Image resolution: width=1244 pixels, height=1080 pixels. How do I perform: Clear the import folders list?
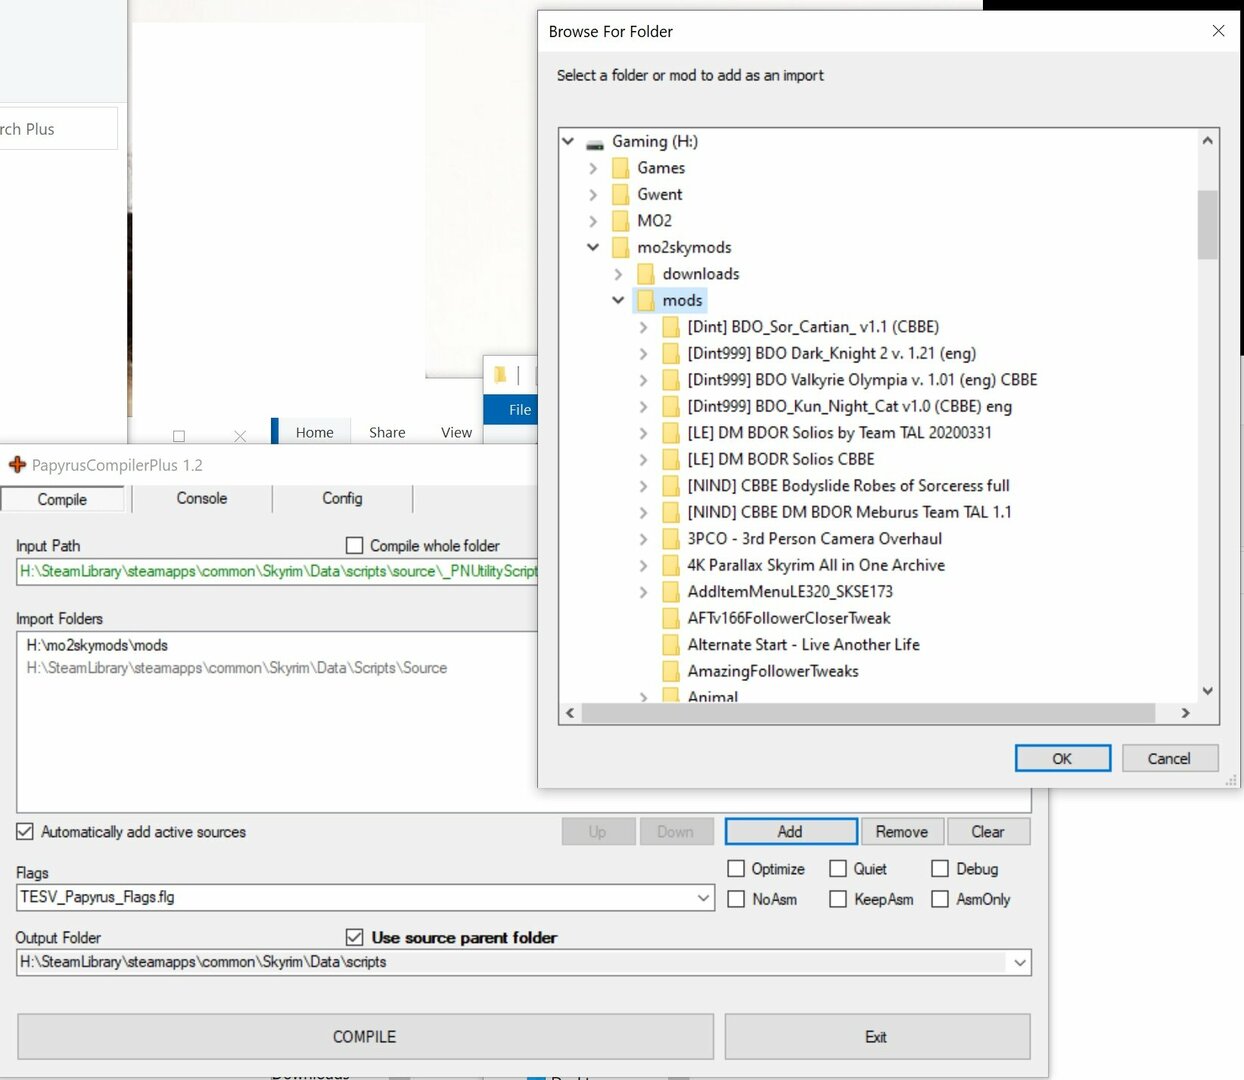point(987,831)
